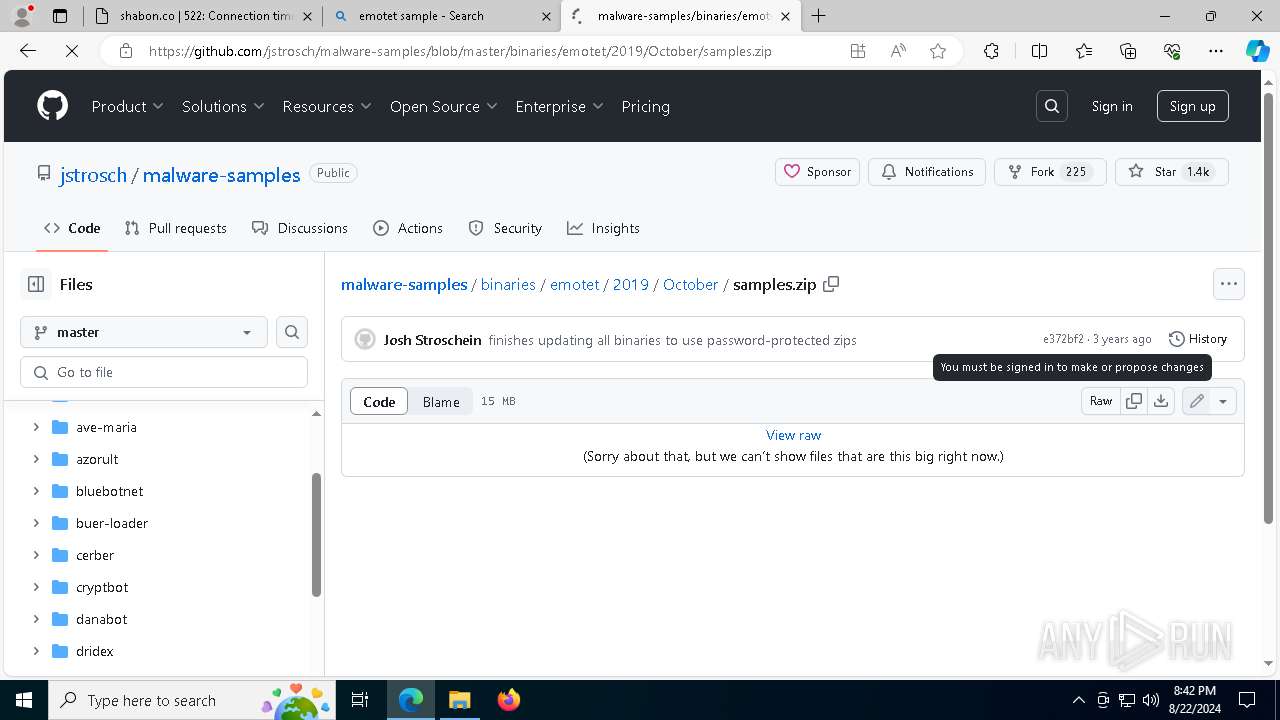Viewport: 1280px width, 720px height.
Task: Open the Discussions tab
Action: click(x=300, y=228)
